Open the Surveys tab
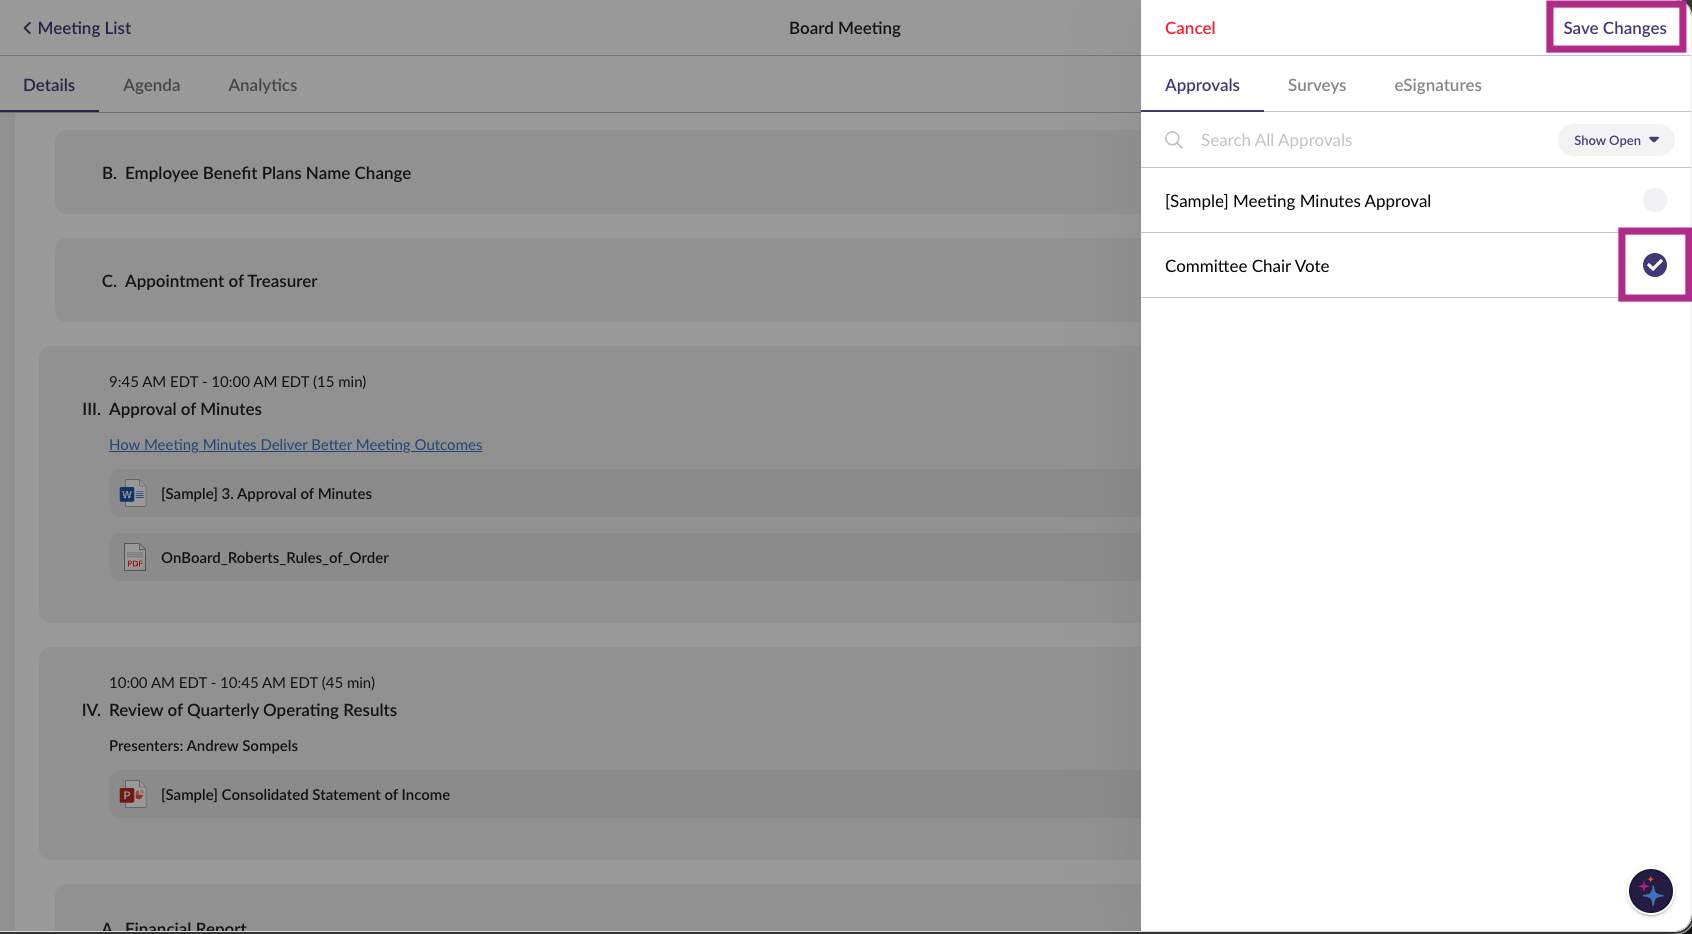The height and width of the screenshot is (934, 1692). point(1316,85)
